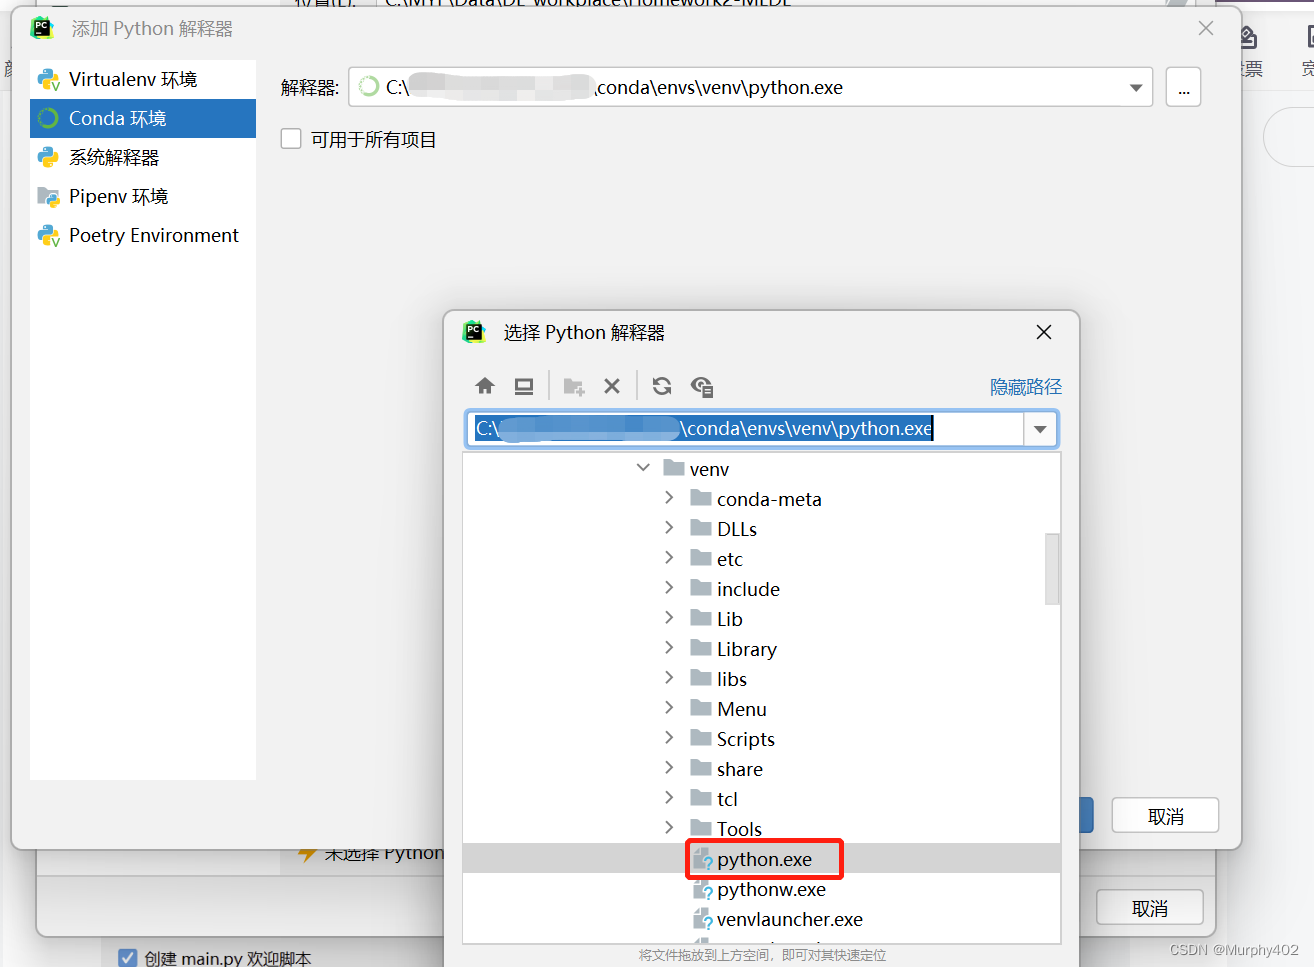Expand the Library folder
The width and height of the screenshot is (1314, 967).
pyautogui.click(x=670, y=648)
